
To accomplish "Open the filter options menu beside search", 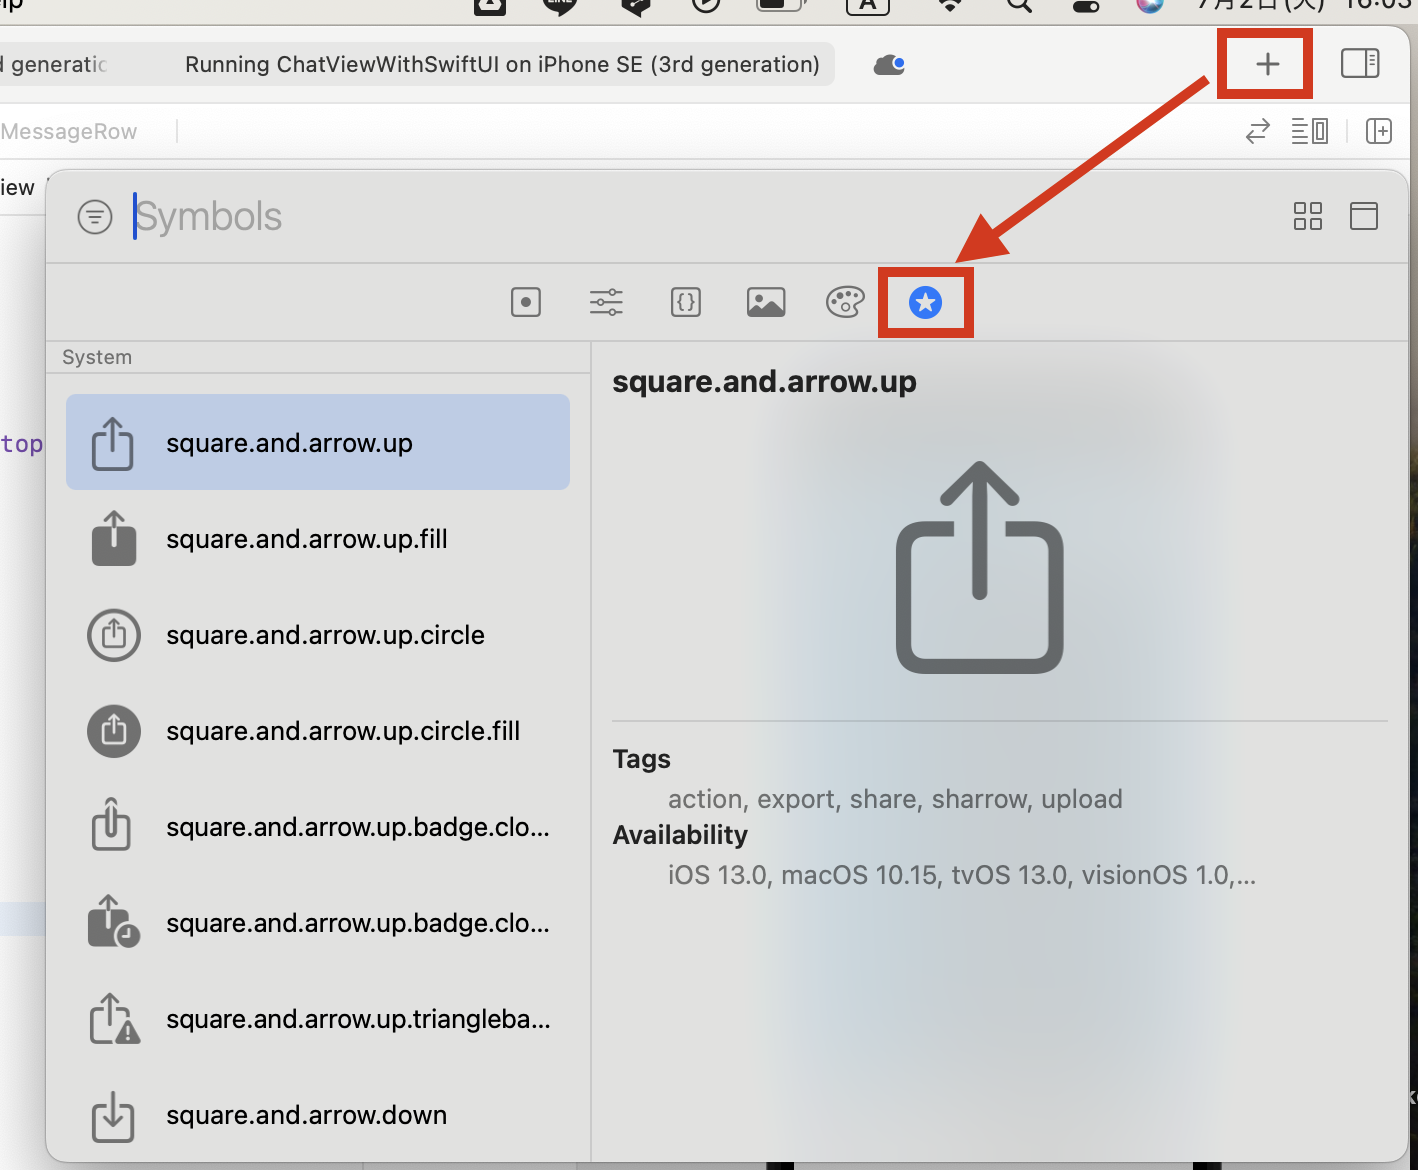I will (95, 216).
